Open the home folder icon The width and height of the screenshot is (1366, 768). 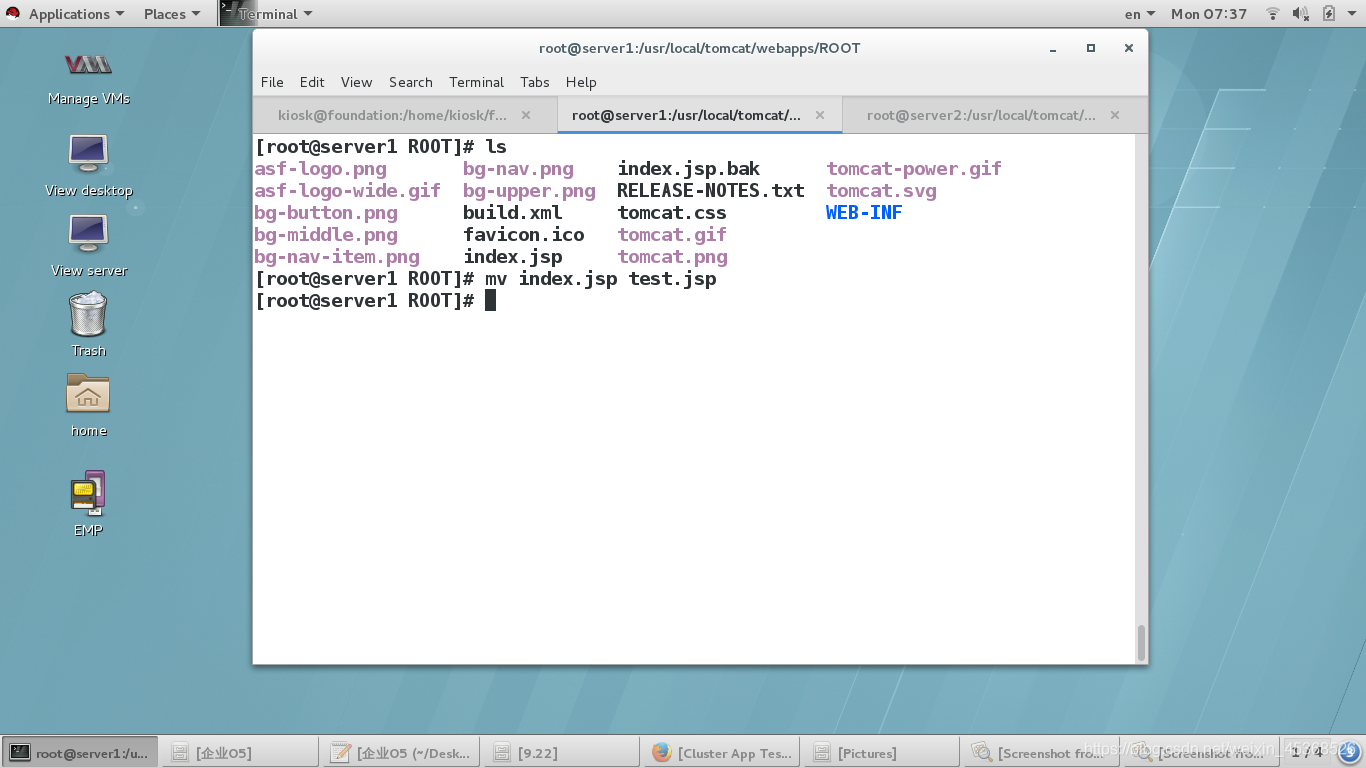[x=88, y=404]
